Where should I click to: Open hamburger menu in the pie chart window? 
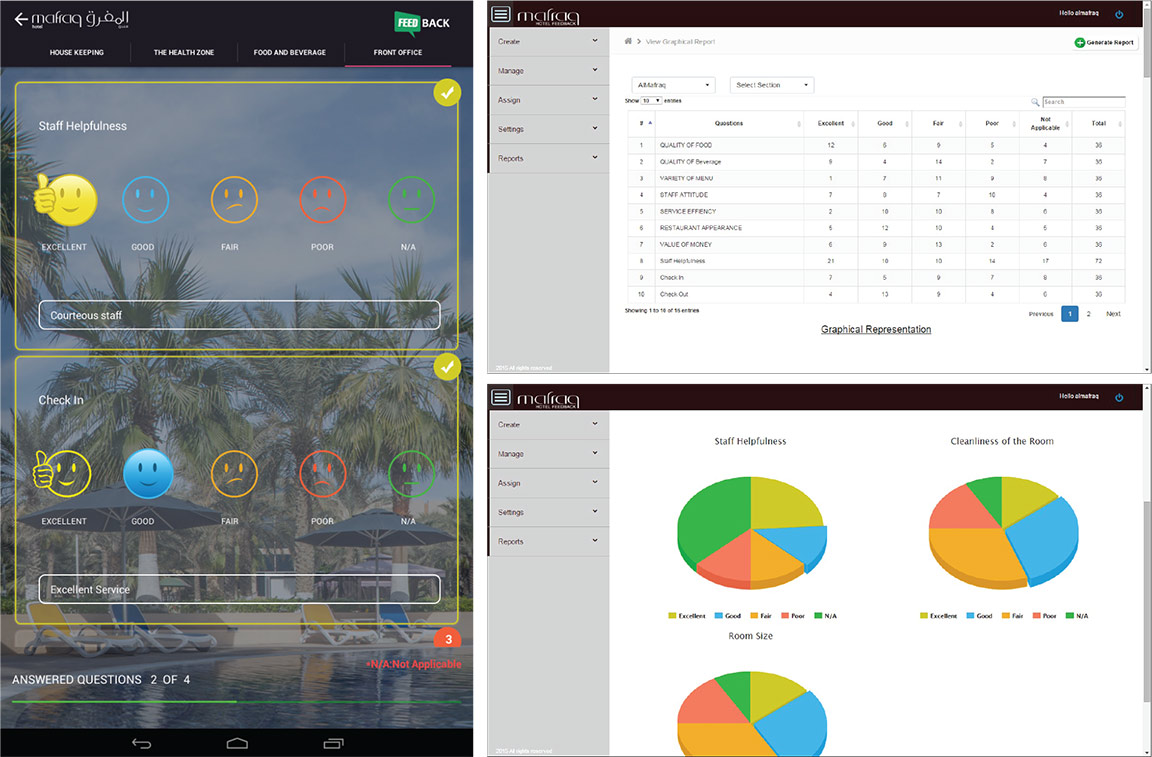pos(501,398)
